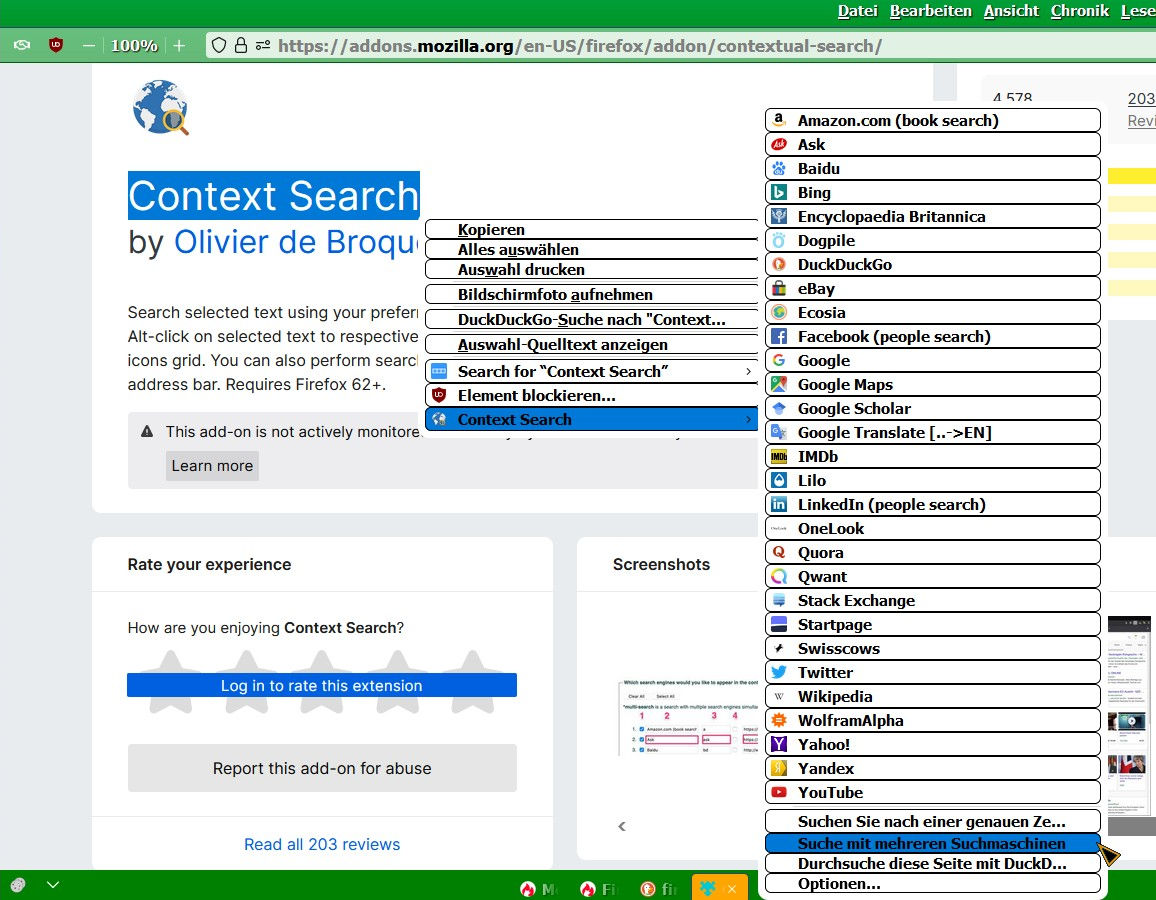
Task: Open Read all 203 reviews link
Action: click(x=322, y=844)
